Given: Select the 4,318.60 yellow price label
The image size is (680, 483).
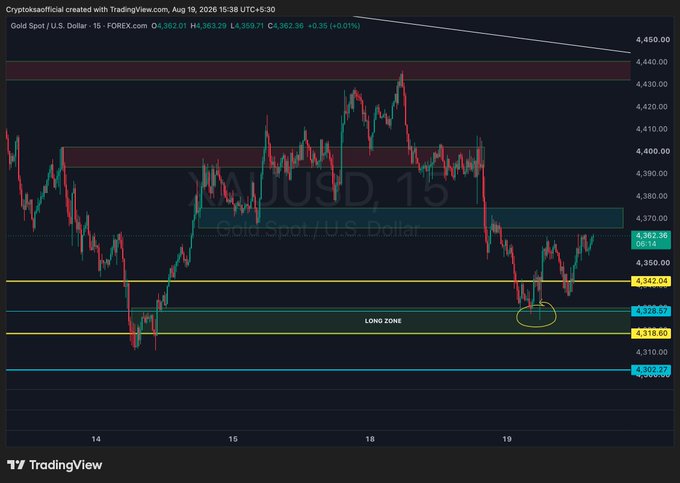Looking at the screenshot, I should click(651, 333).
